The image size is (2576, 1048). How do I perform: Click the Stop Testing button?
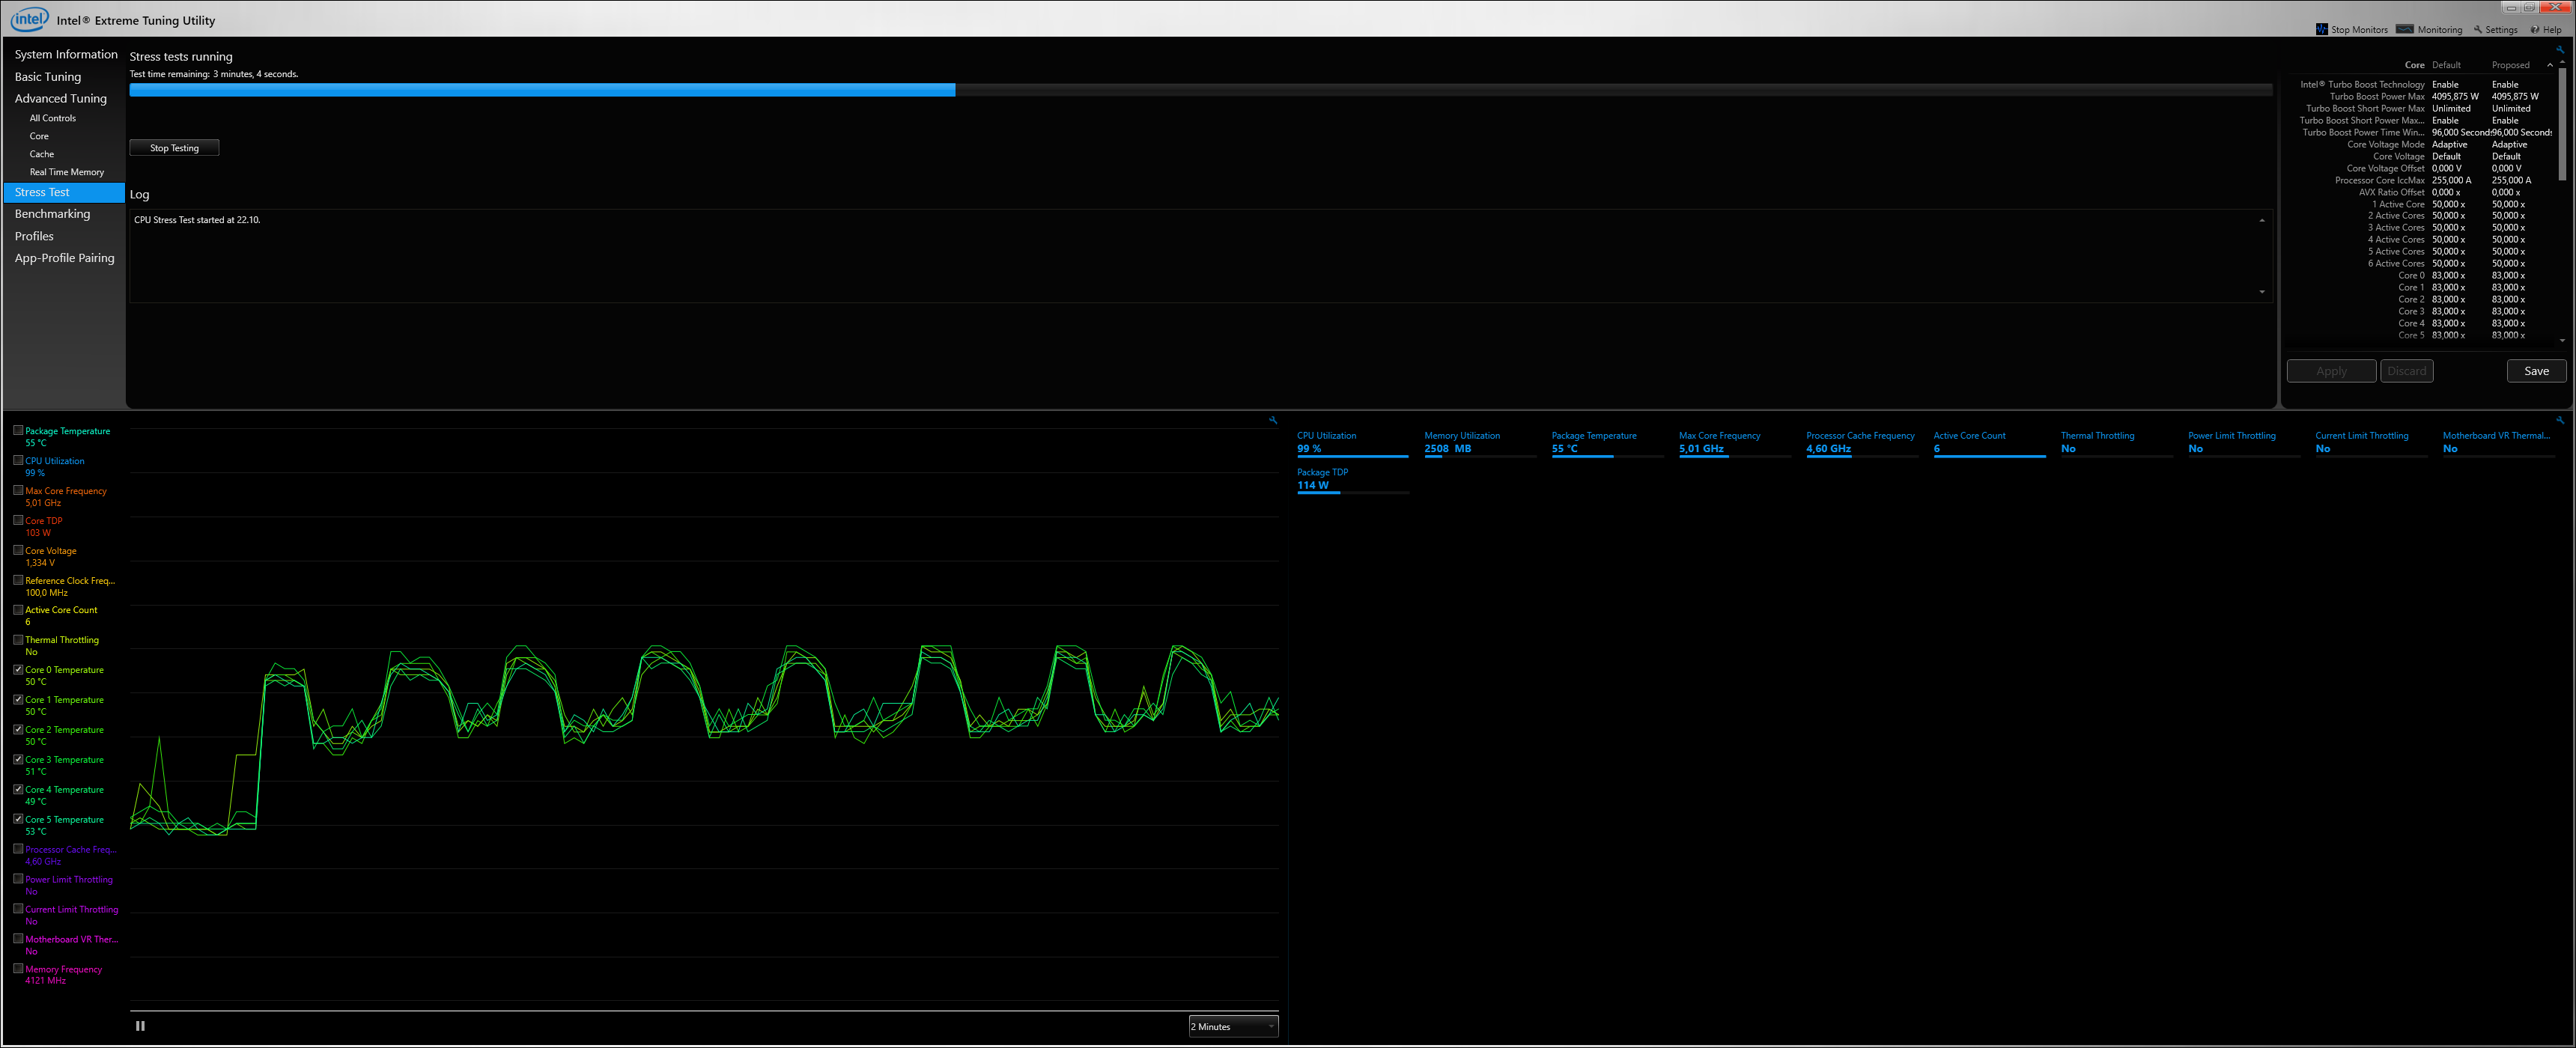click(x=174, y=147)
